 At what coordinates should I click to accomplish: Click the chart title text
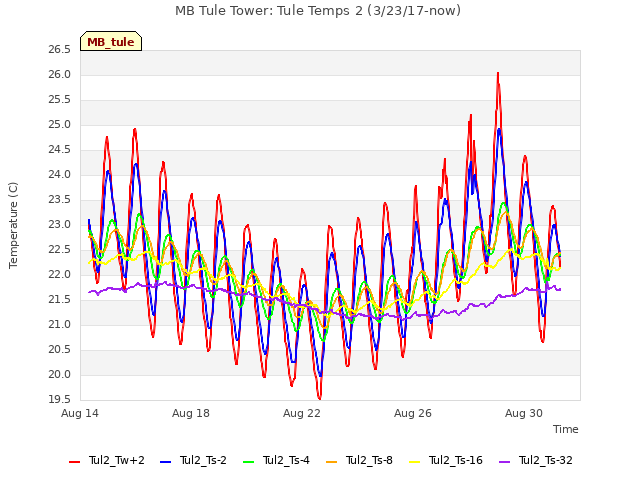pyautogui.click(x=318, y=11)
